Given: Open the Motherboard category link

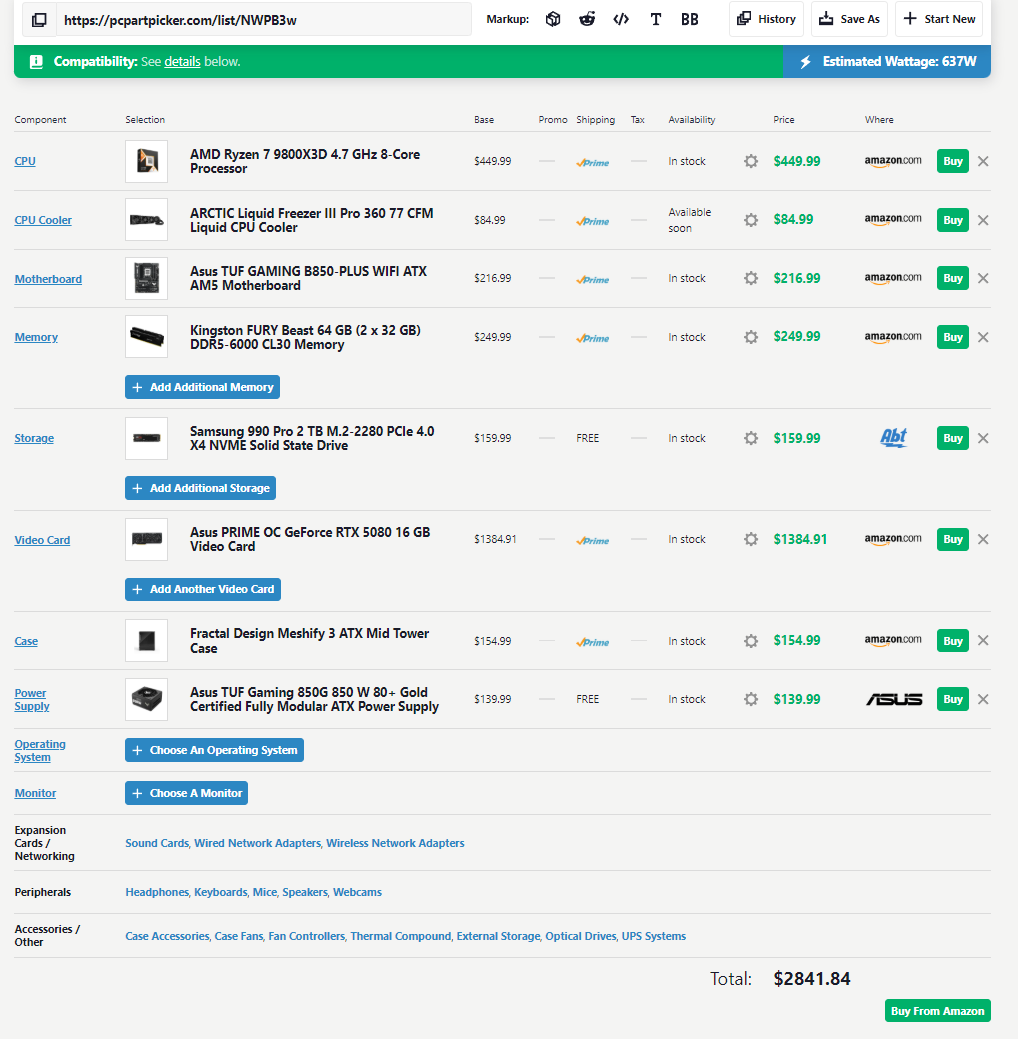Looking at the screenshot, I should click(x=48, y=279).
